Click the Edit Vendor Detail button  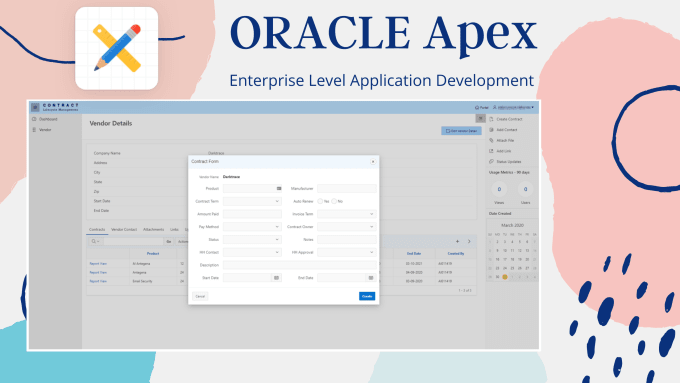(x=461, y=131)
